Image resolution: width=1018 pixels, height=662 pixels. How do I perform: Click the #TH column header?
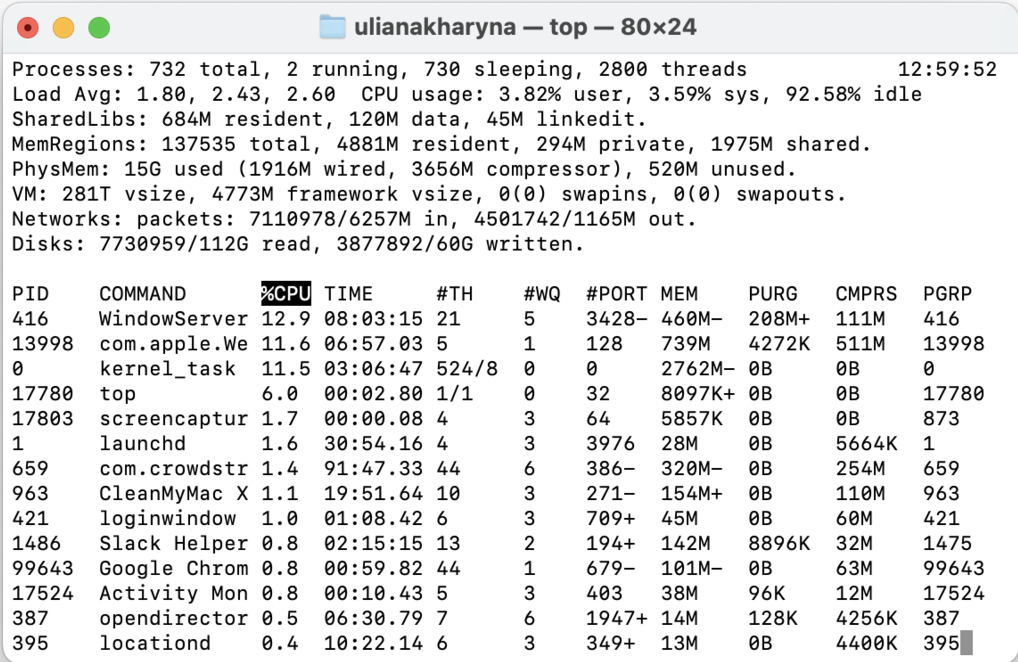[x=448, y=293]
